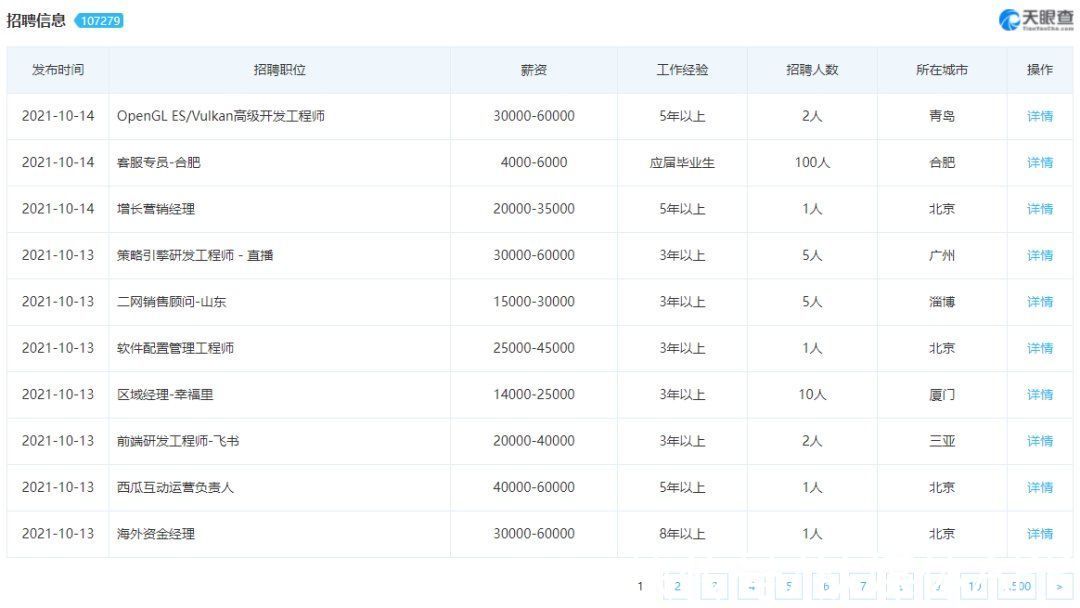Go to page 2 of results
This screenshot has width=1080, height=608.
pos(677,587)
